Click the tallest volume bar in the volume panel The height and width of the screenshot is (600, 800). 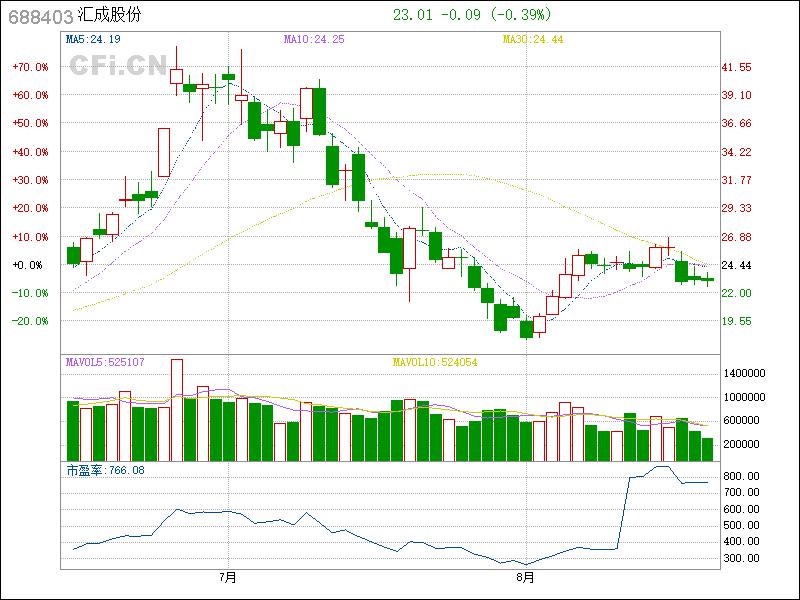177,410
